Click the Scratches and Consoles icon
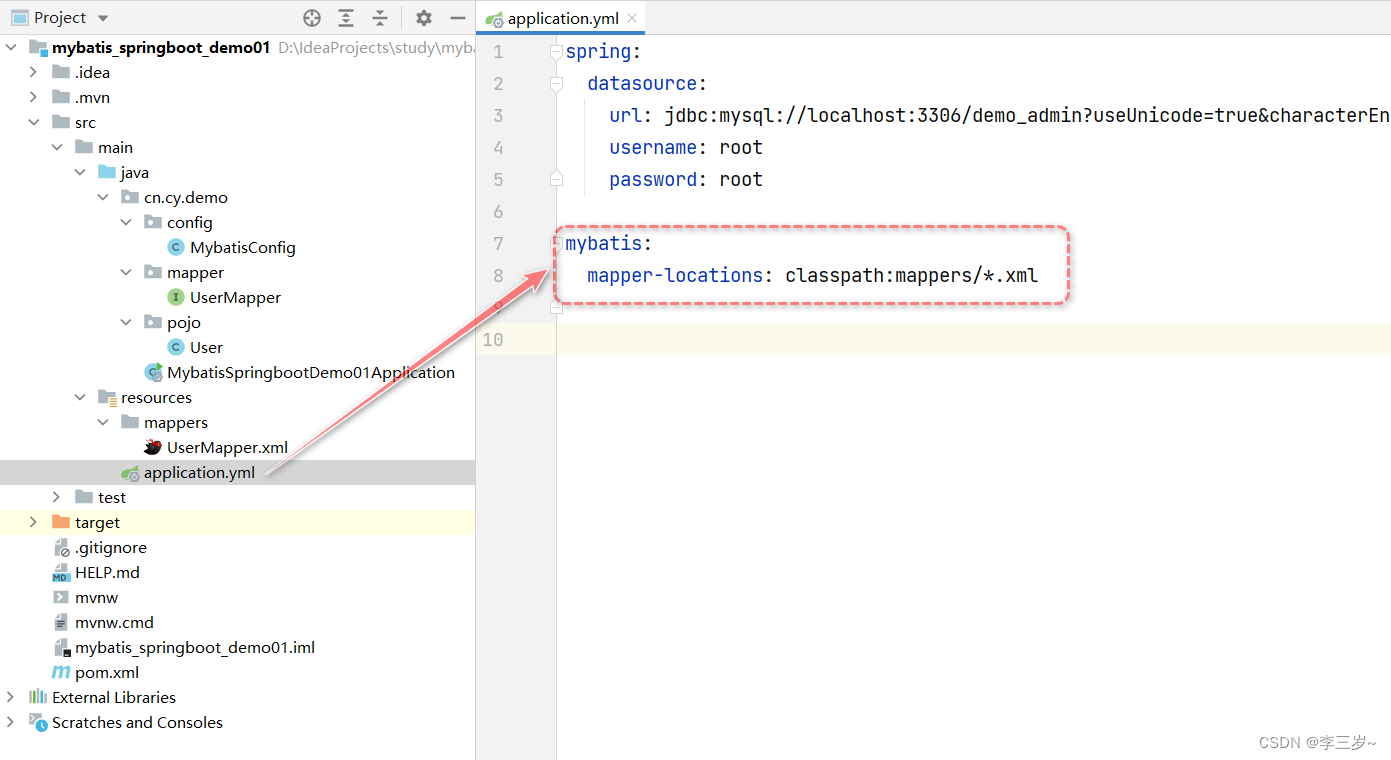 pos(38,722)
